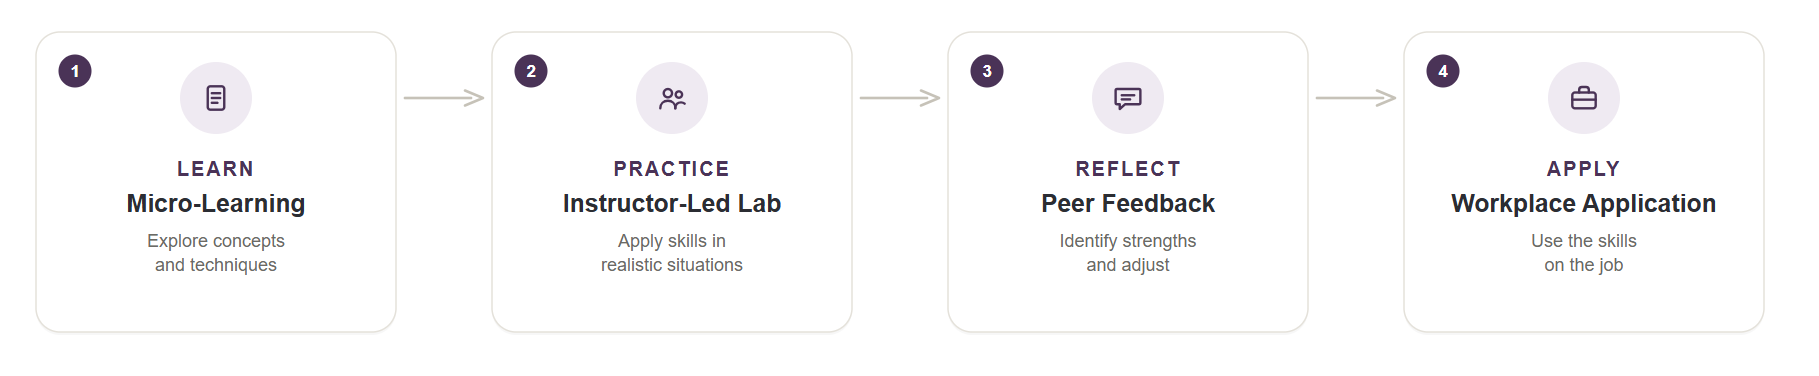
Task: Click the arrow between Learn and Practice
Action: coord(444,98)
